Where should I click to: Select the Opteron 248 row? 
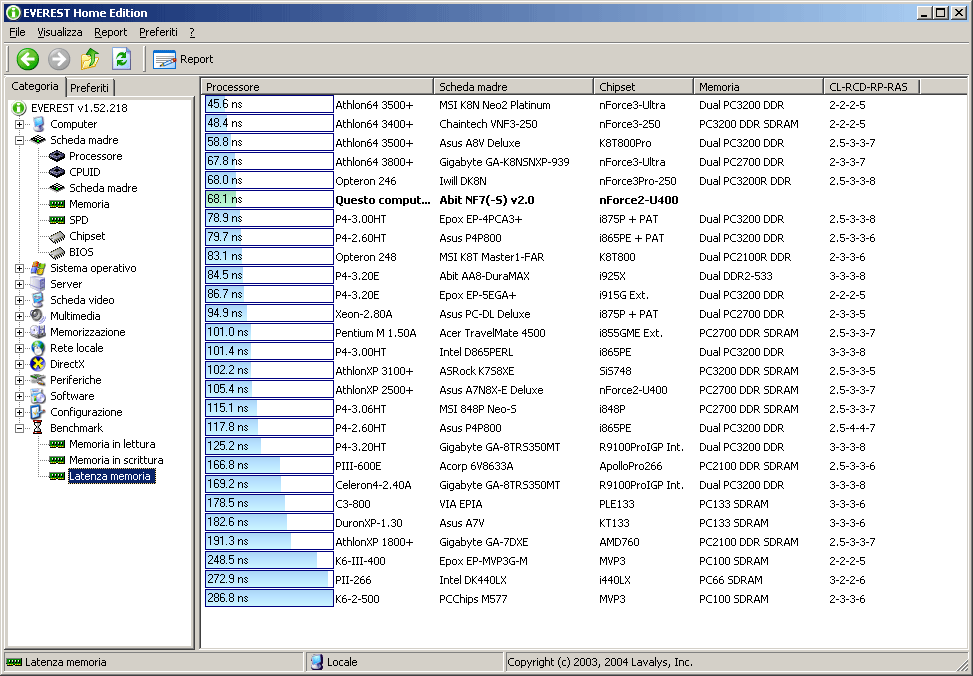pyautogui.click(x=583, y=257)
